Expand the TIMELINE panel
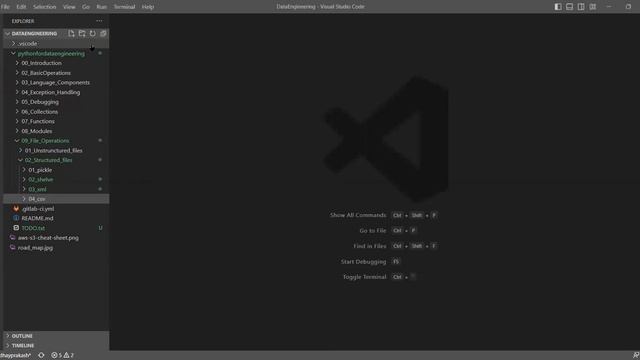This screenshot has height=360, width=640. click(x=56, y=345)
